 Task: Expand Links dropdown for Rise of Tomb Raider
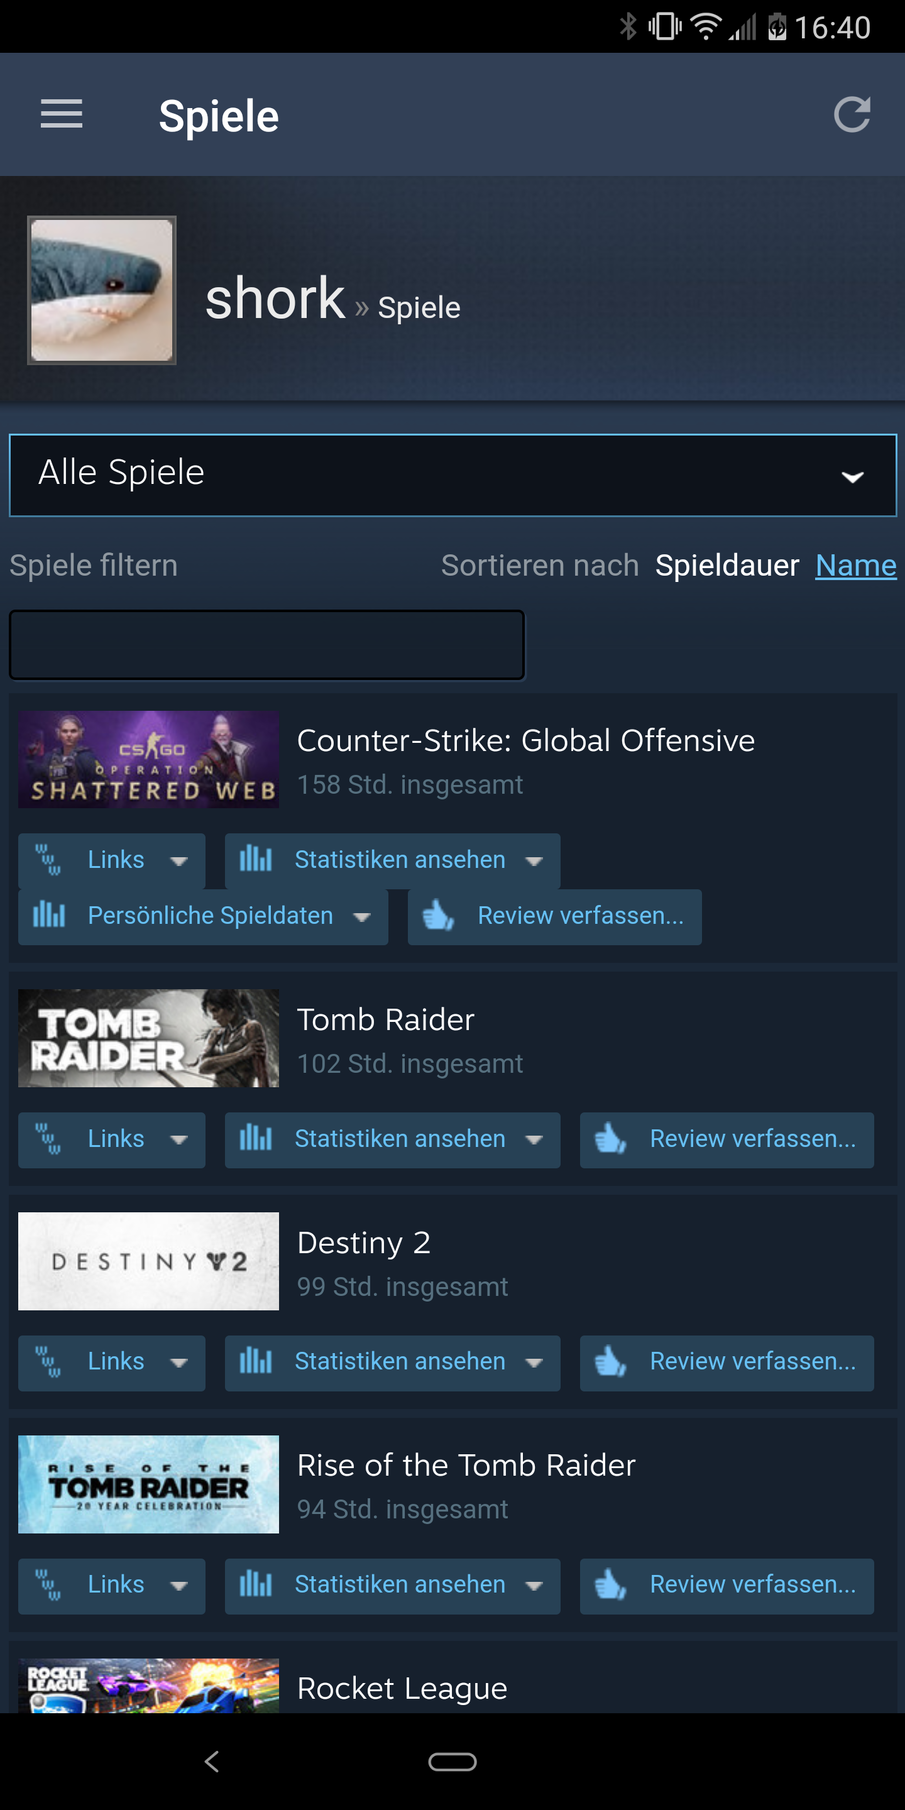[112, 1585]
